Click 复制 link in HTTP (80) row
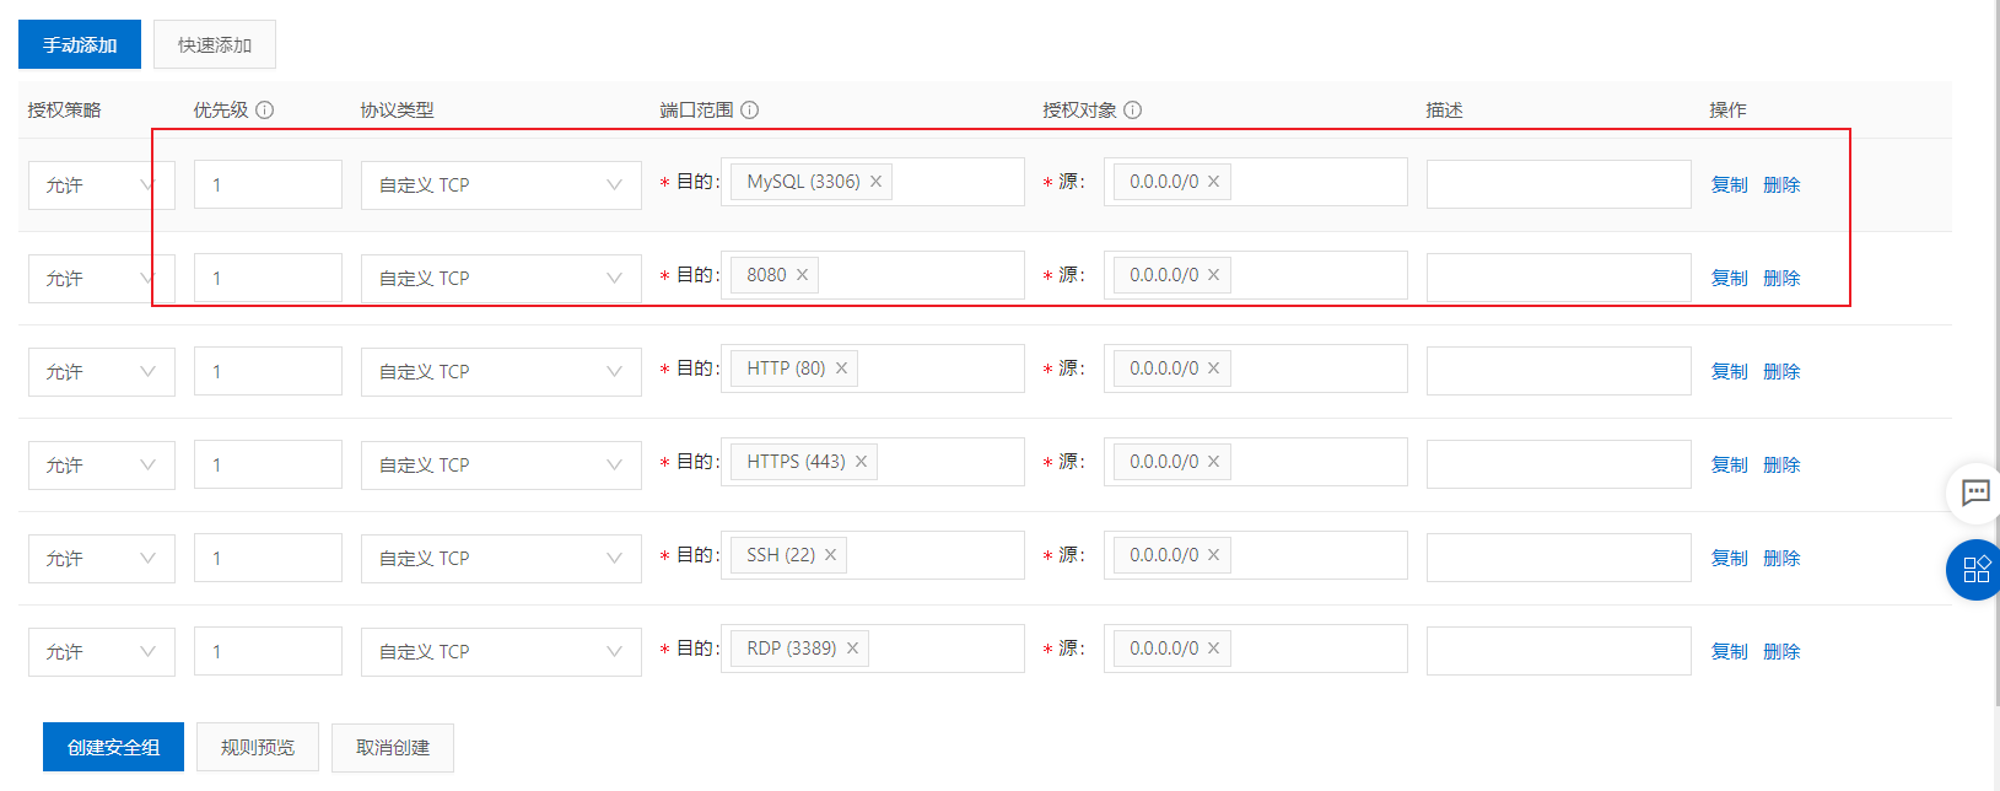 pos(1729,372)
